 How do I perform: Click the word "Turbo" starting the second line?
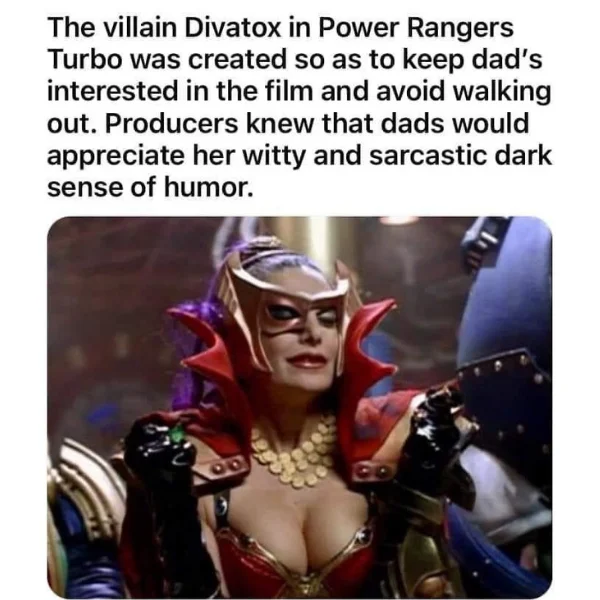point(85,60)
